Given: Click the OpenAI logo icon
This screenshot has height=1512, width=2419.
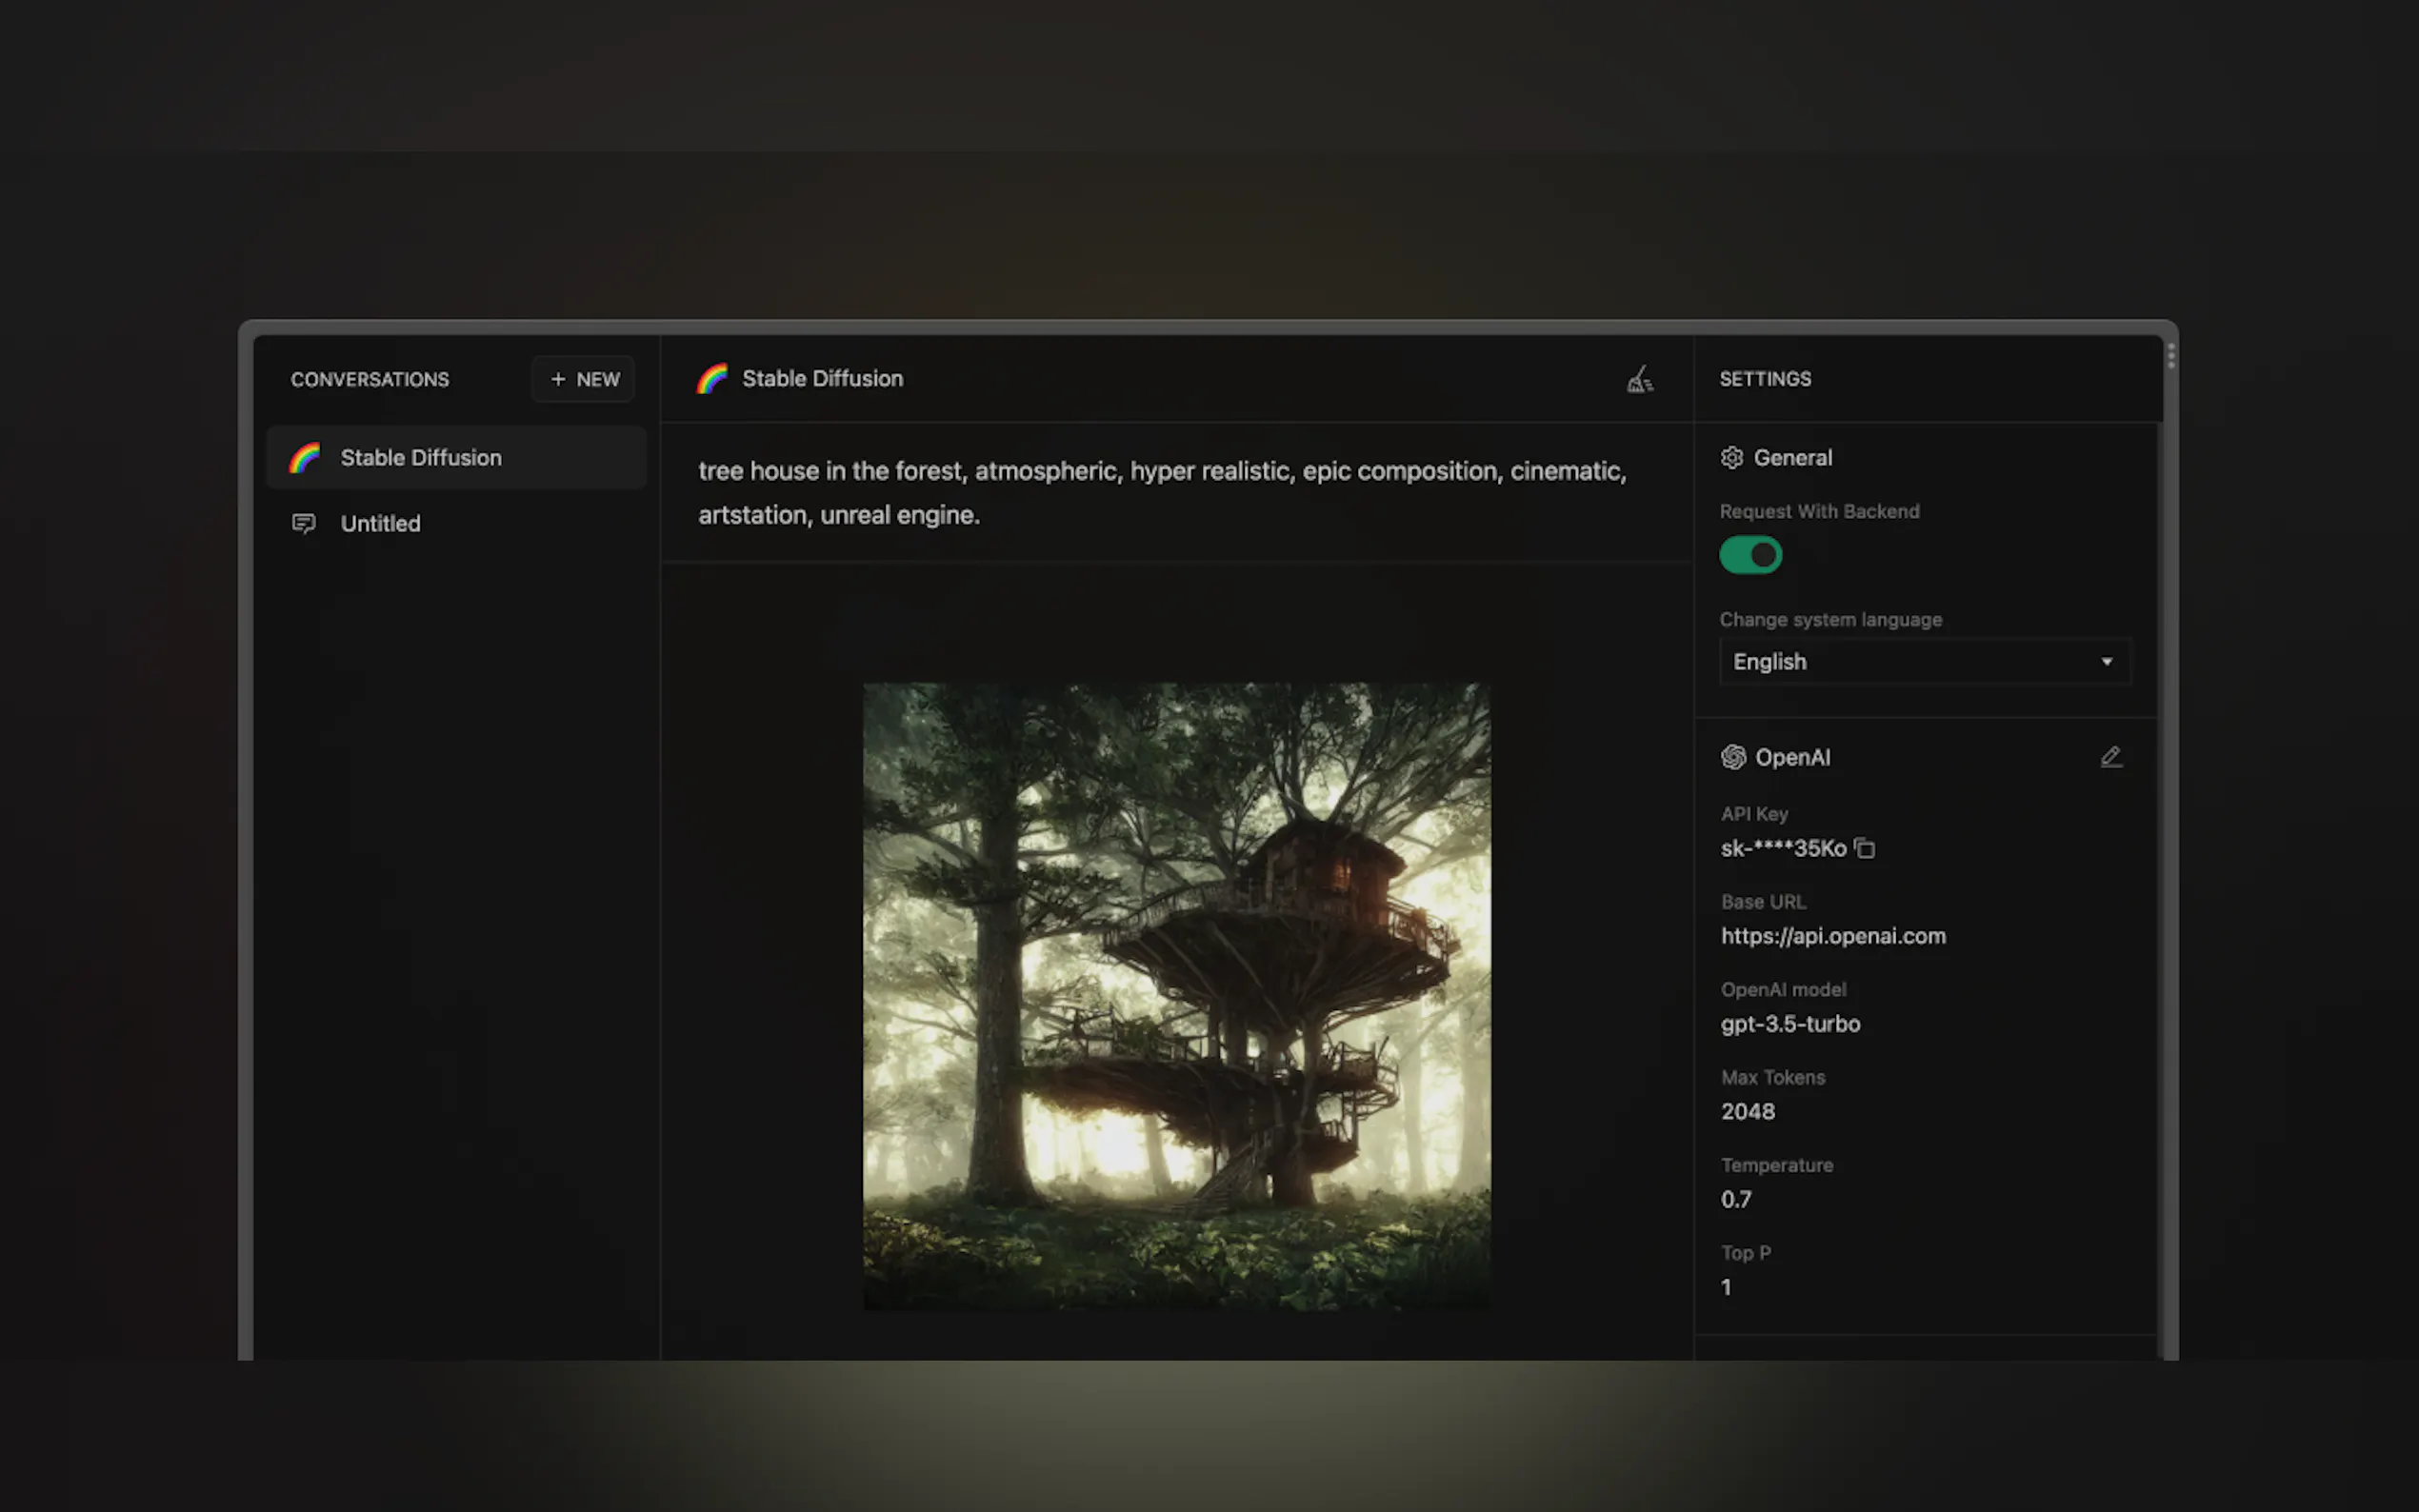Looking at the screenshot, I should tap(1733, 757).
